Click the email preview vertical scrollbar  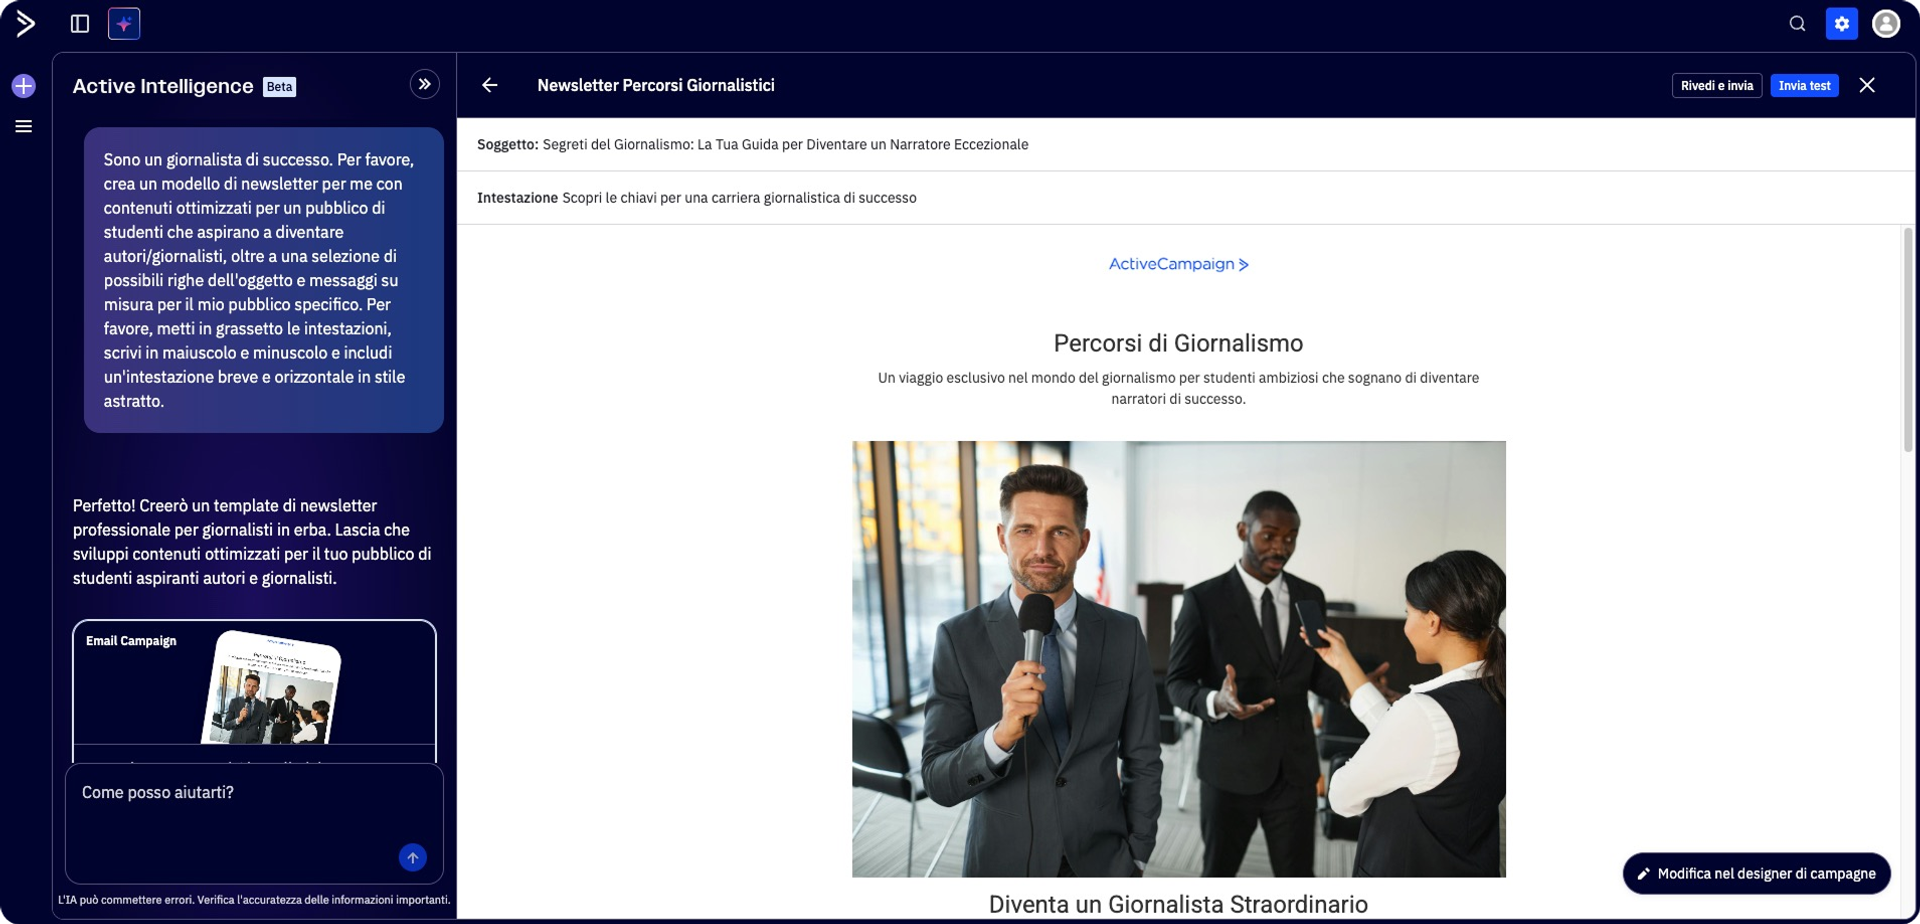1908,340
